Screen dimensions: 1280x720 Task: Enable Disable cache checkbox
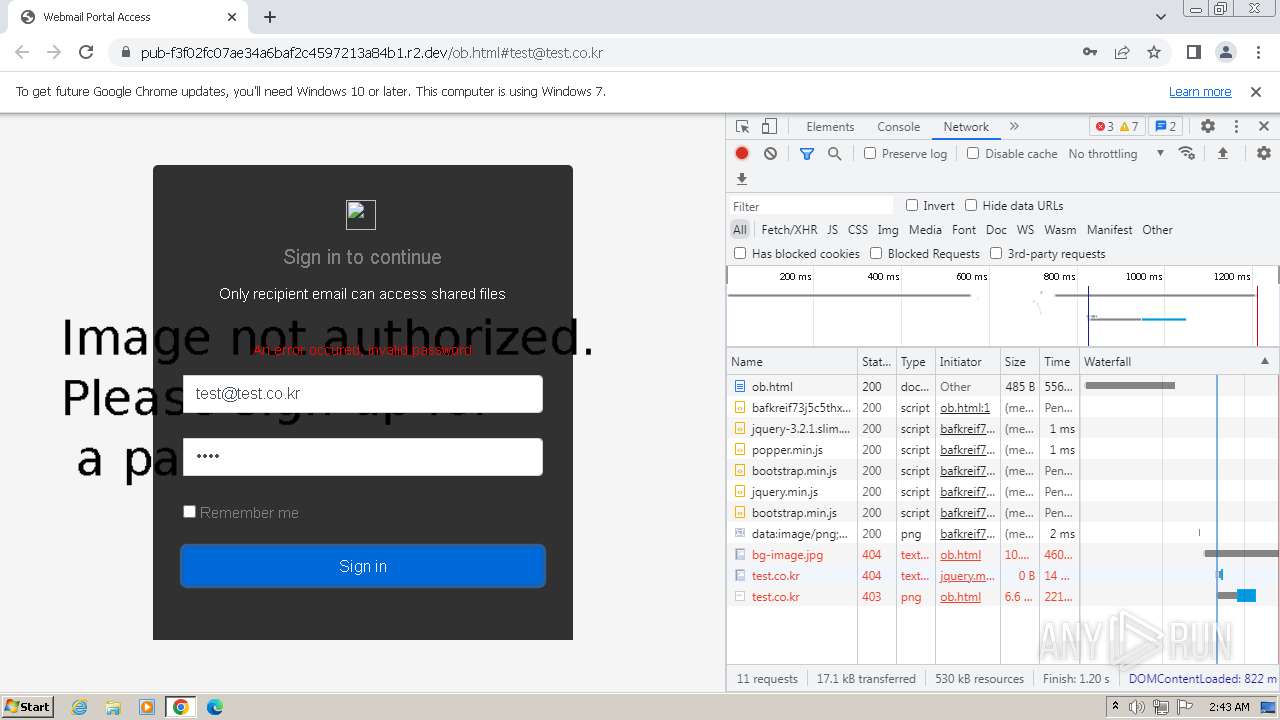(x=973, y=153)
